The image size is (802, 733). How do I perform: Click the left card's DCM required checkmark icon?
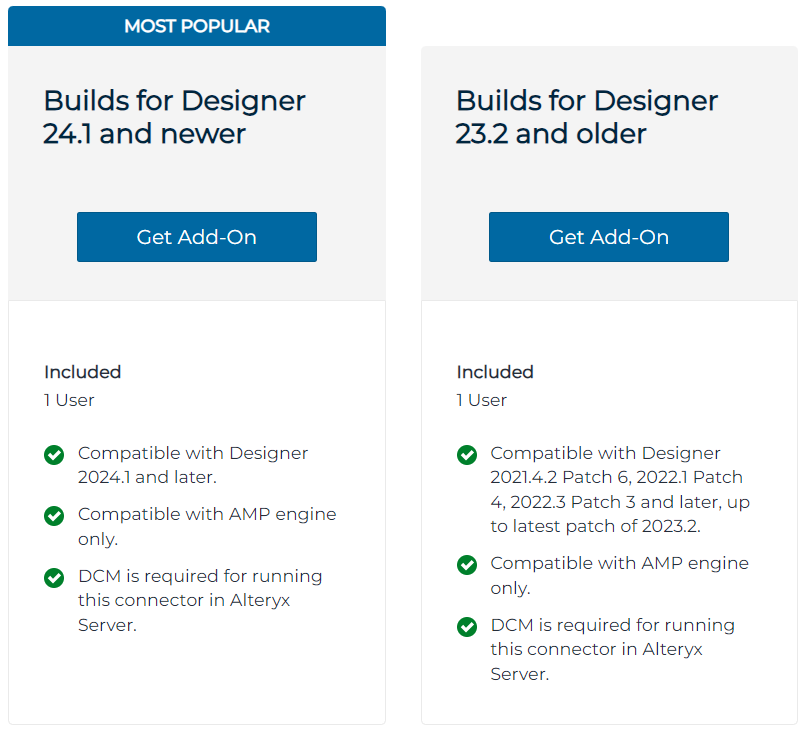coord(54,578)
